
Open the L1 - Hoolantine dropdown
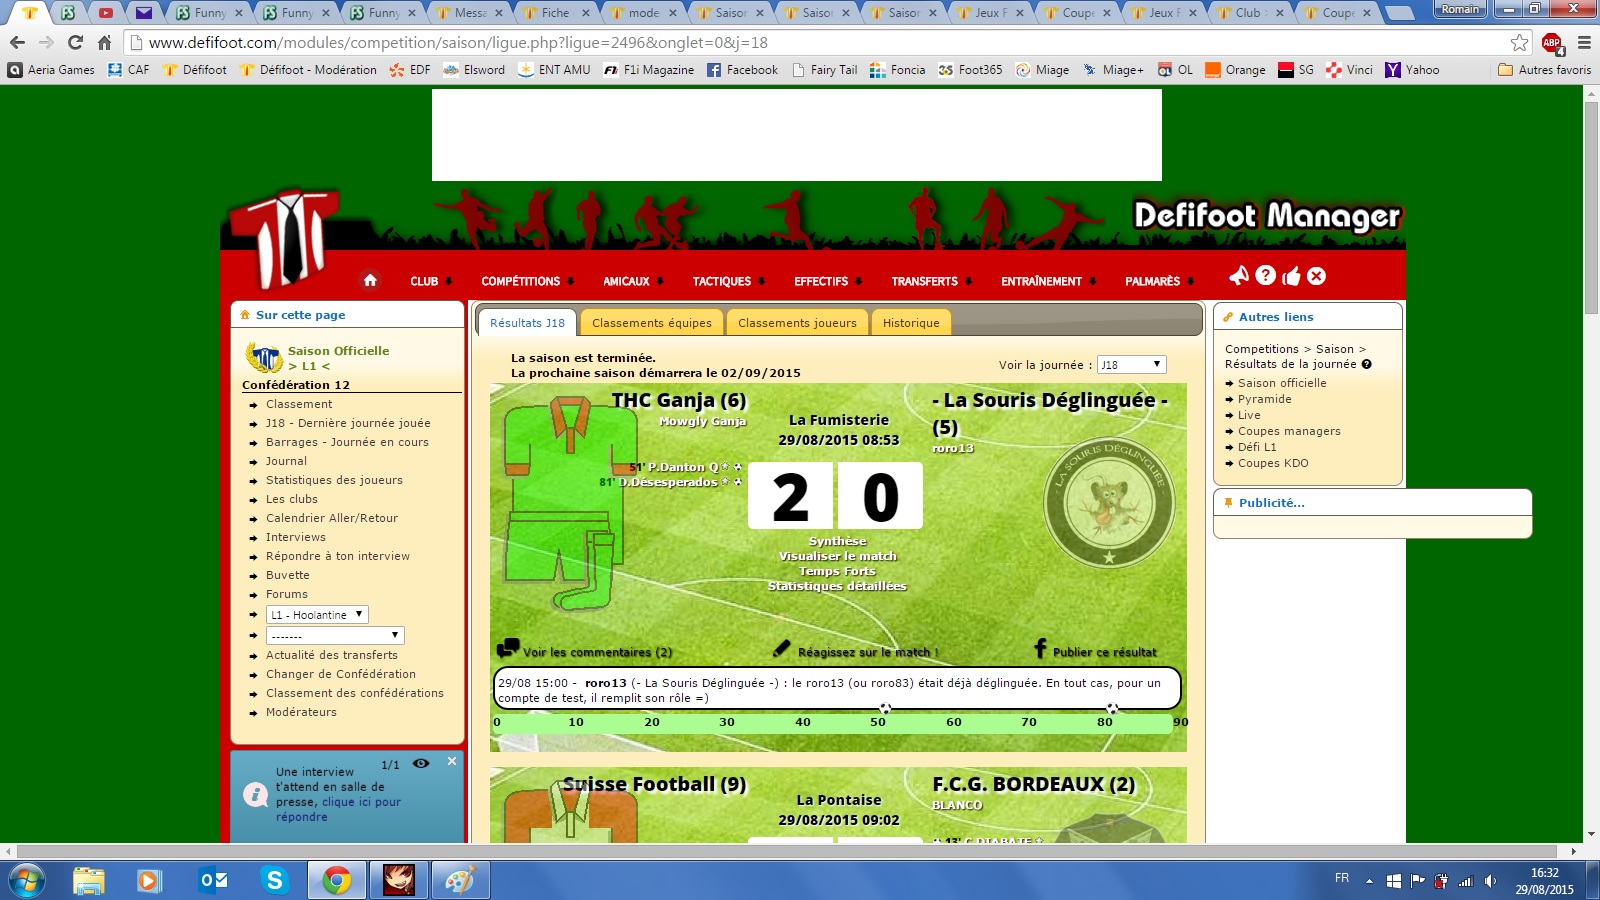317,615
